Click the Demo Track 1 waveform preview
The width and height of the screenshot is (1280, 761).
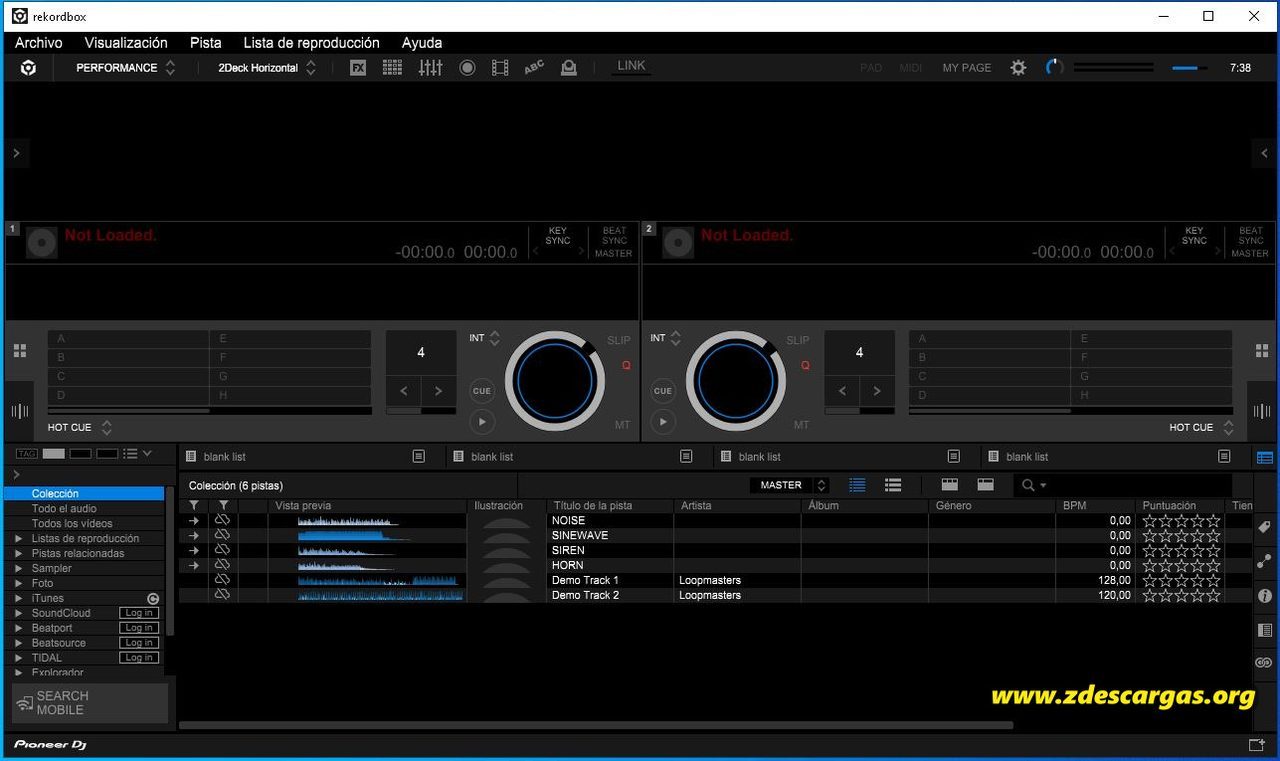click(x=380, y=580)
